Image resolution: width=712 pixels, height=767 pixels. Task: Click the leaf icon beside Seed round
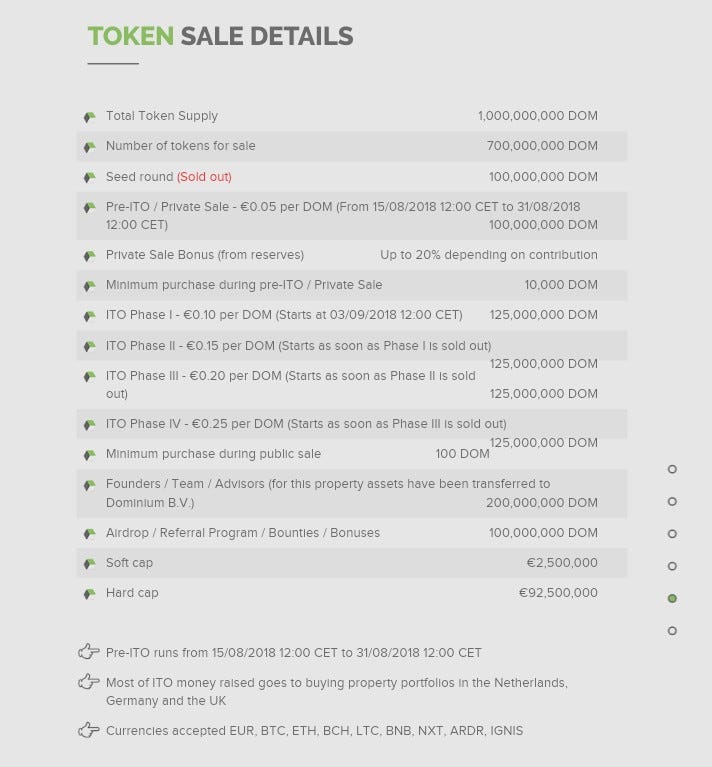[x=89, y=178]
